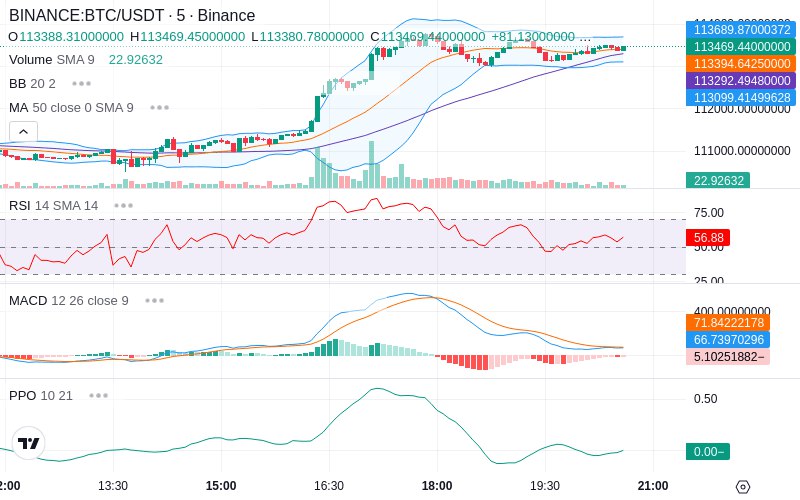Image resolution: width=800 pixels, height=500 pixels.
Task: Open more options for MA 50 indicator
Action: click(x=160, y=108)
